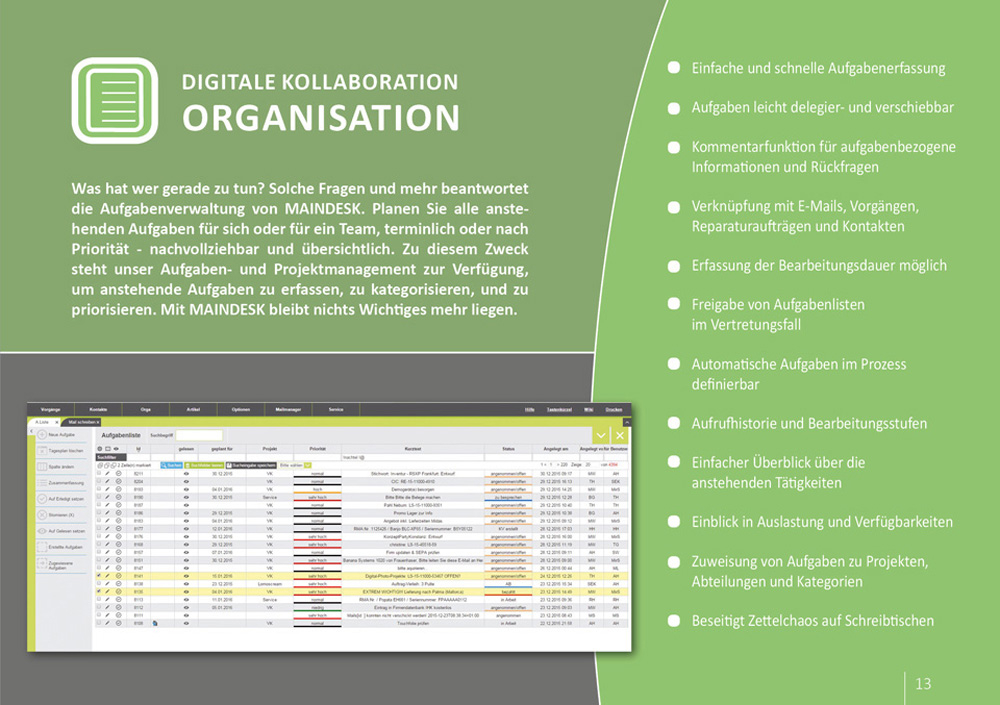Screen dimensions: 1000x705
Task: Open the attachment icon in Touchfolie prüfen row
Action: [x=155, y=623]
